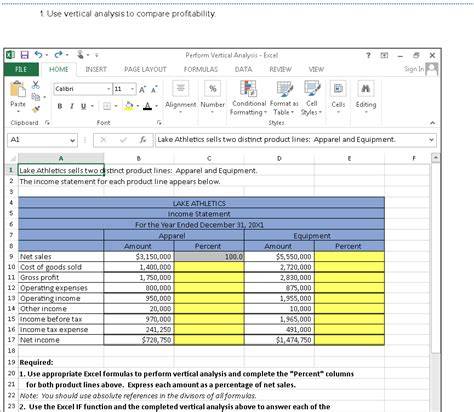Select the Apparel Net sales percent cell 100.0
This screenshot has height=412, width=474.
tap(209, 256)
